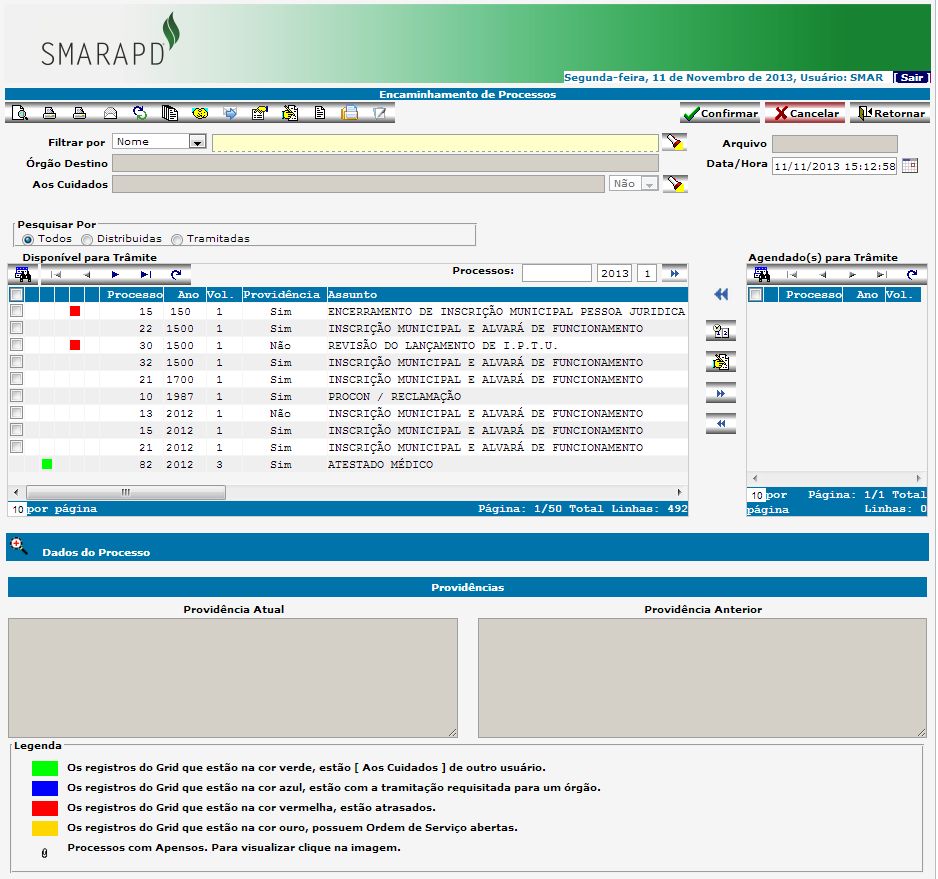Click the yellow coin toolbar icon
938x879 pixels.
pos(200,112)
